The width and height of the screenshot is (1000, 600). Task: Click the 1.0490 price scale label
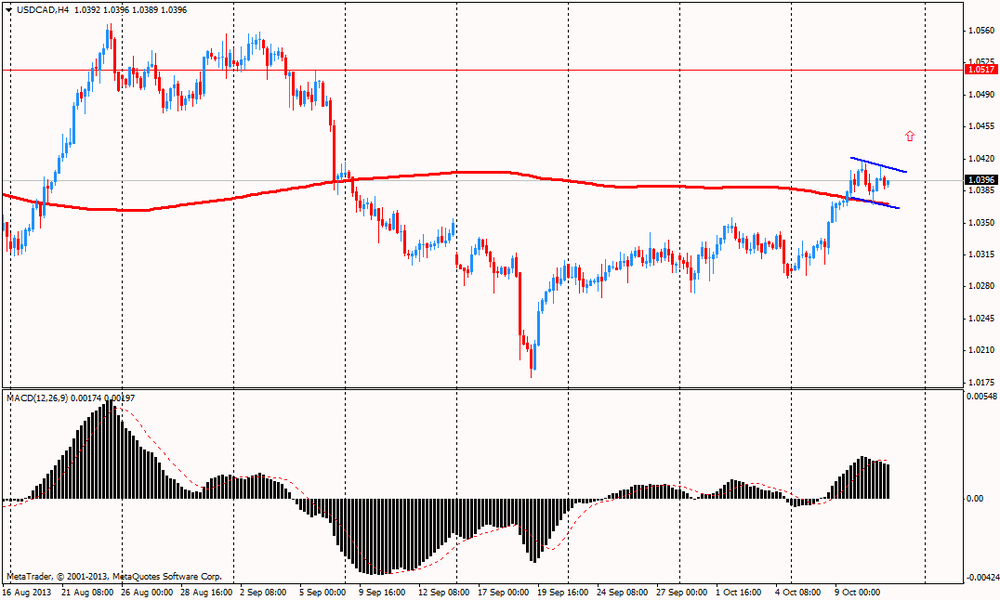click(x=982, y=94)
